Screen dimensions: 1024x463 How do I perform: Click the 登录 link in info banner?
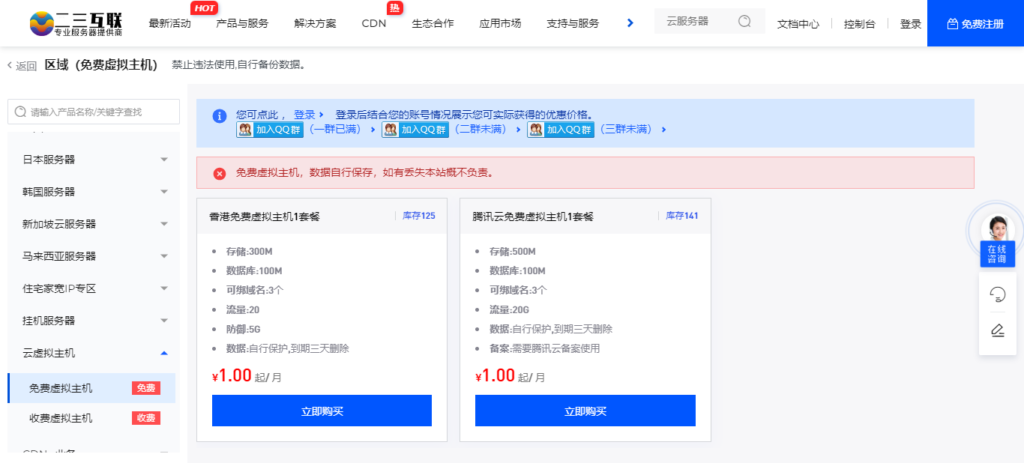[304, 114]
